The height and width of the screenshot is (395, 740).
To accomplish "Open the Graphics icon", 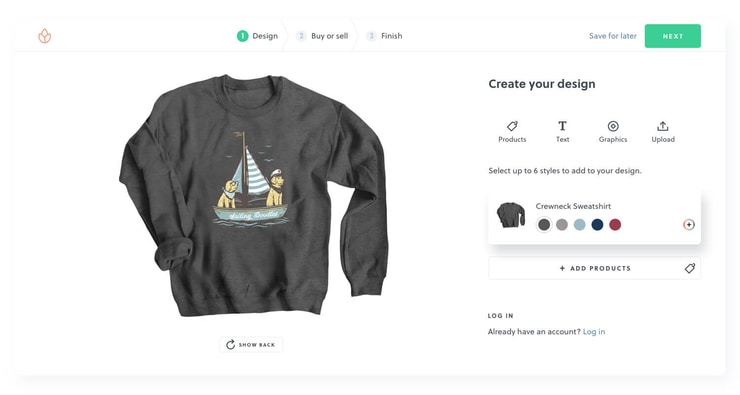I will (613, 126).
